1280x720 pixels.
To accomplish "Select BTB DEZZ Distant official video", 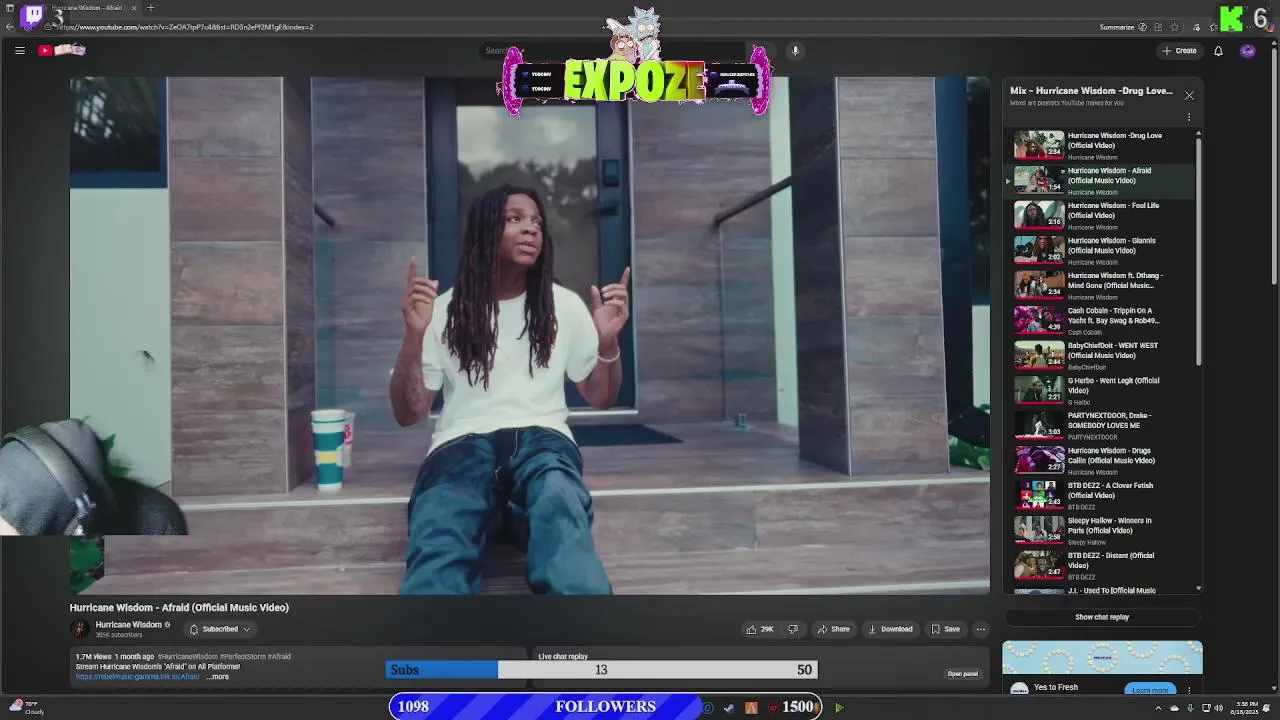I will [x=1100, y=566].
